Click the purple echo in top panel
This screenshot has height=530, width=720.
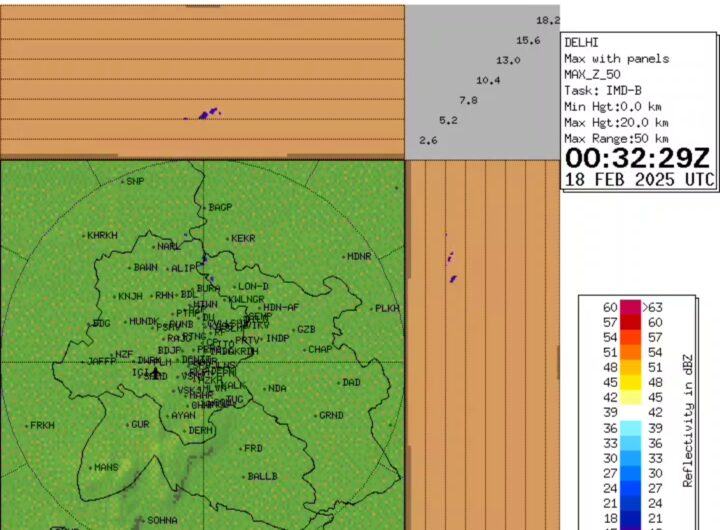[x=207, y=114]
